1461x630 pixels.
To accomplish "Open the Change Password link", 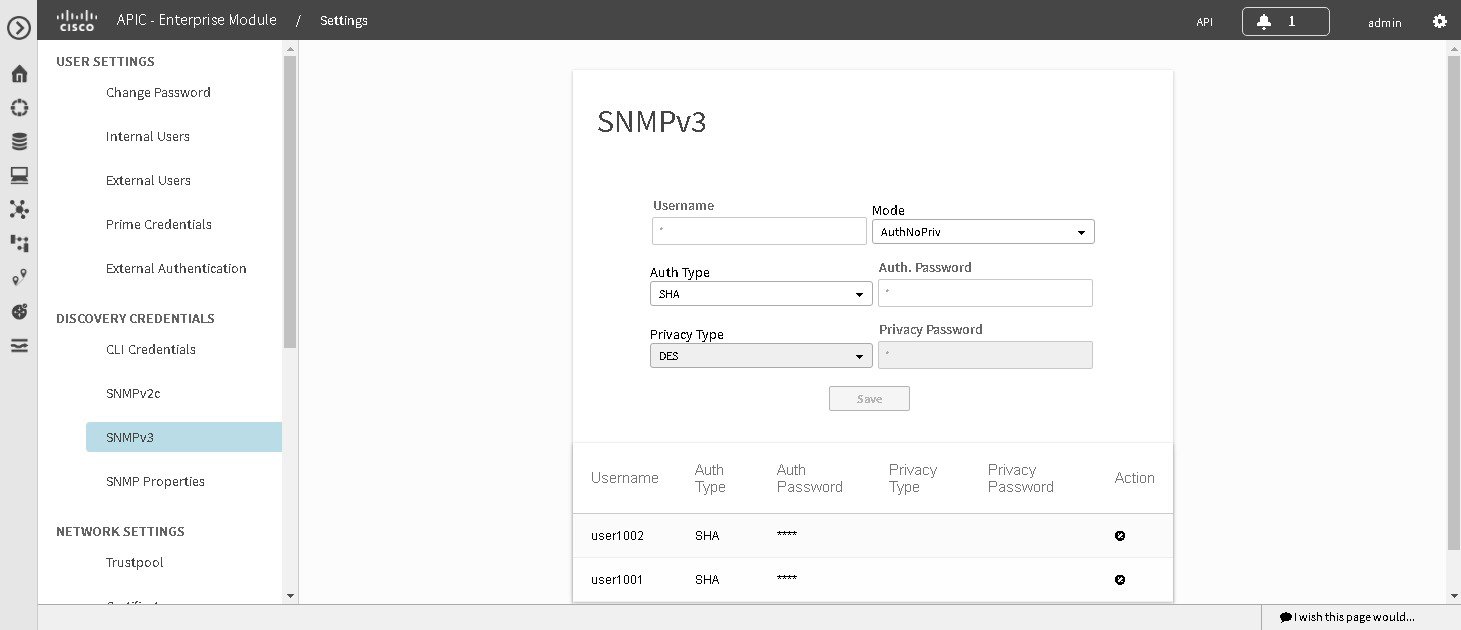I will pyautogui.click(x=158, y=92).
